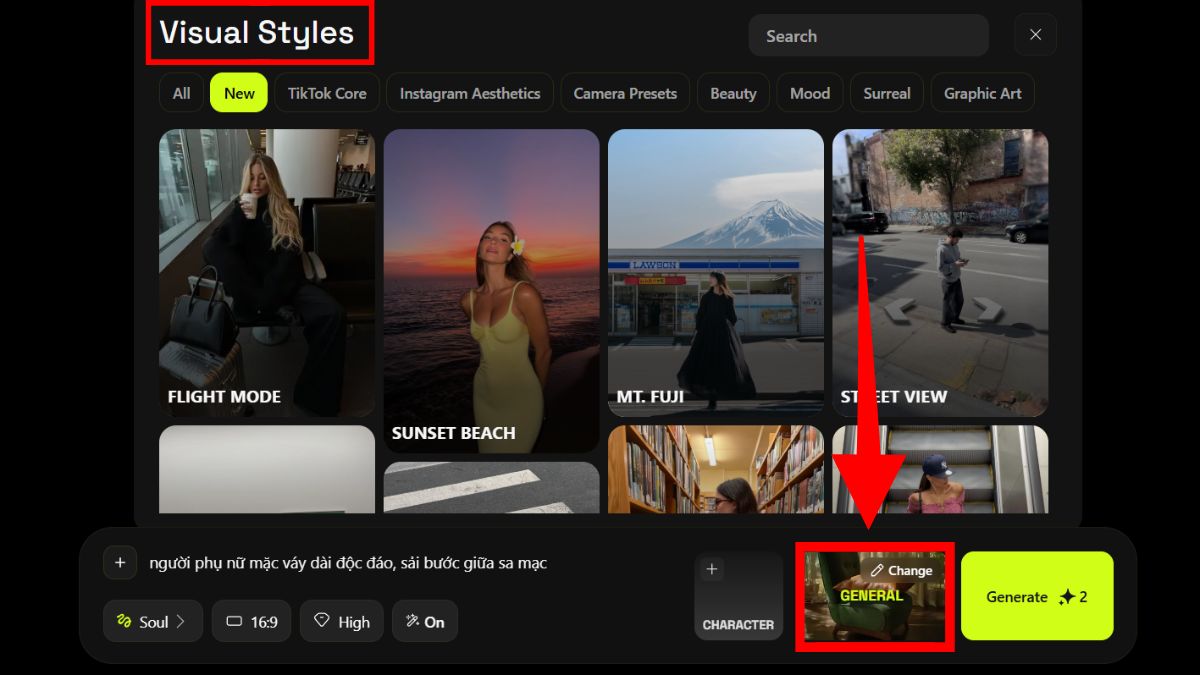1200x675 pixels.
Task: Close the Visual Styles panel with X
Action: 1035,35
